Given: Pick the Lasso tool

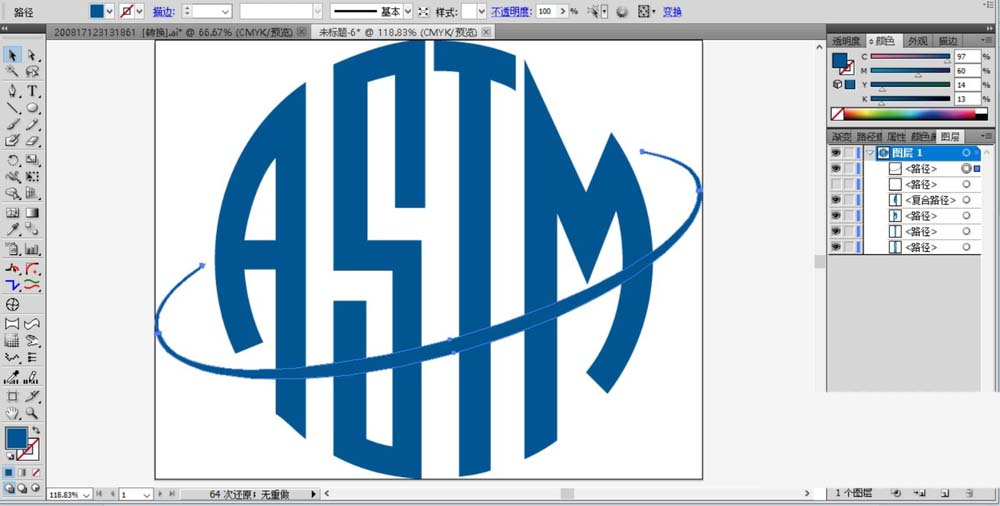Looking at the screenshot, I should pos(33,71).
